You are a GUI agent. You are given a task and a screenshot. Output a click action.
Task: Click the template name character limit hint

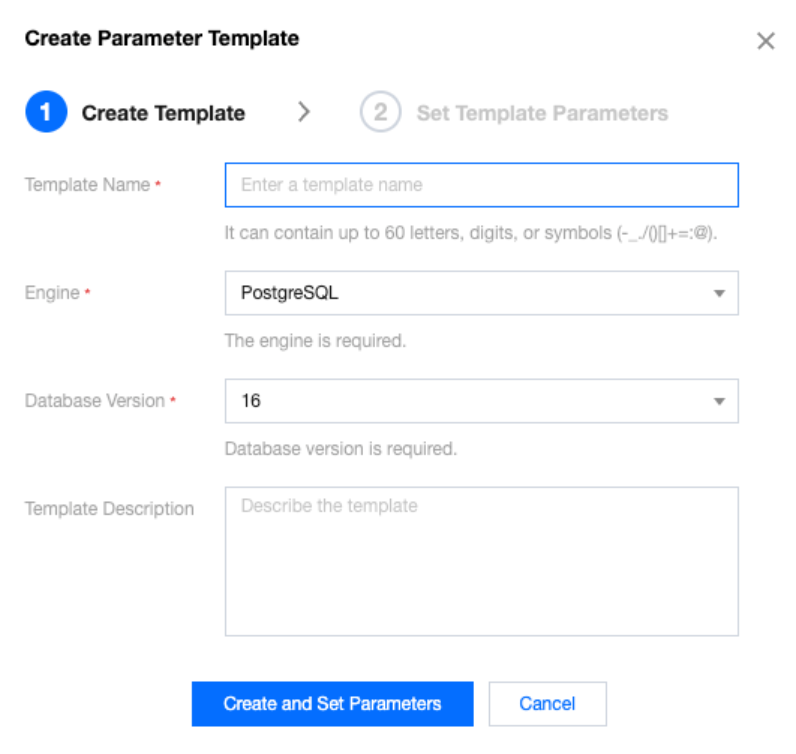tap(472, 233)
